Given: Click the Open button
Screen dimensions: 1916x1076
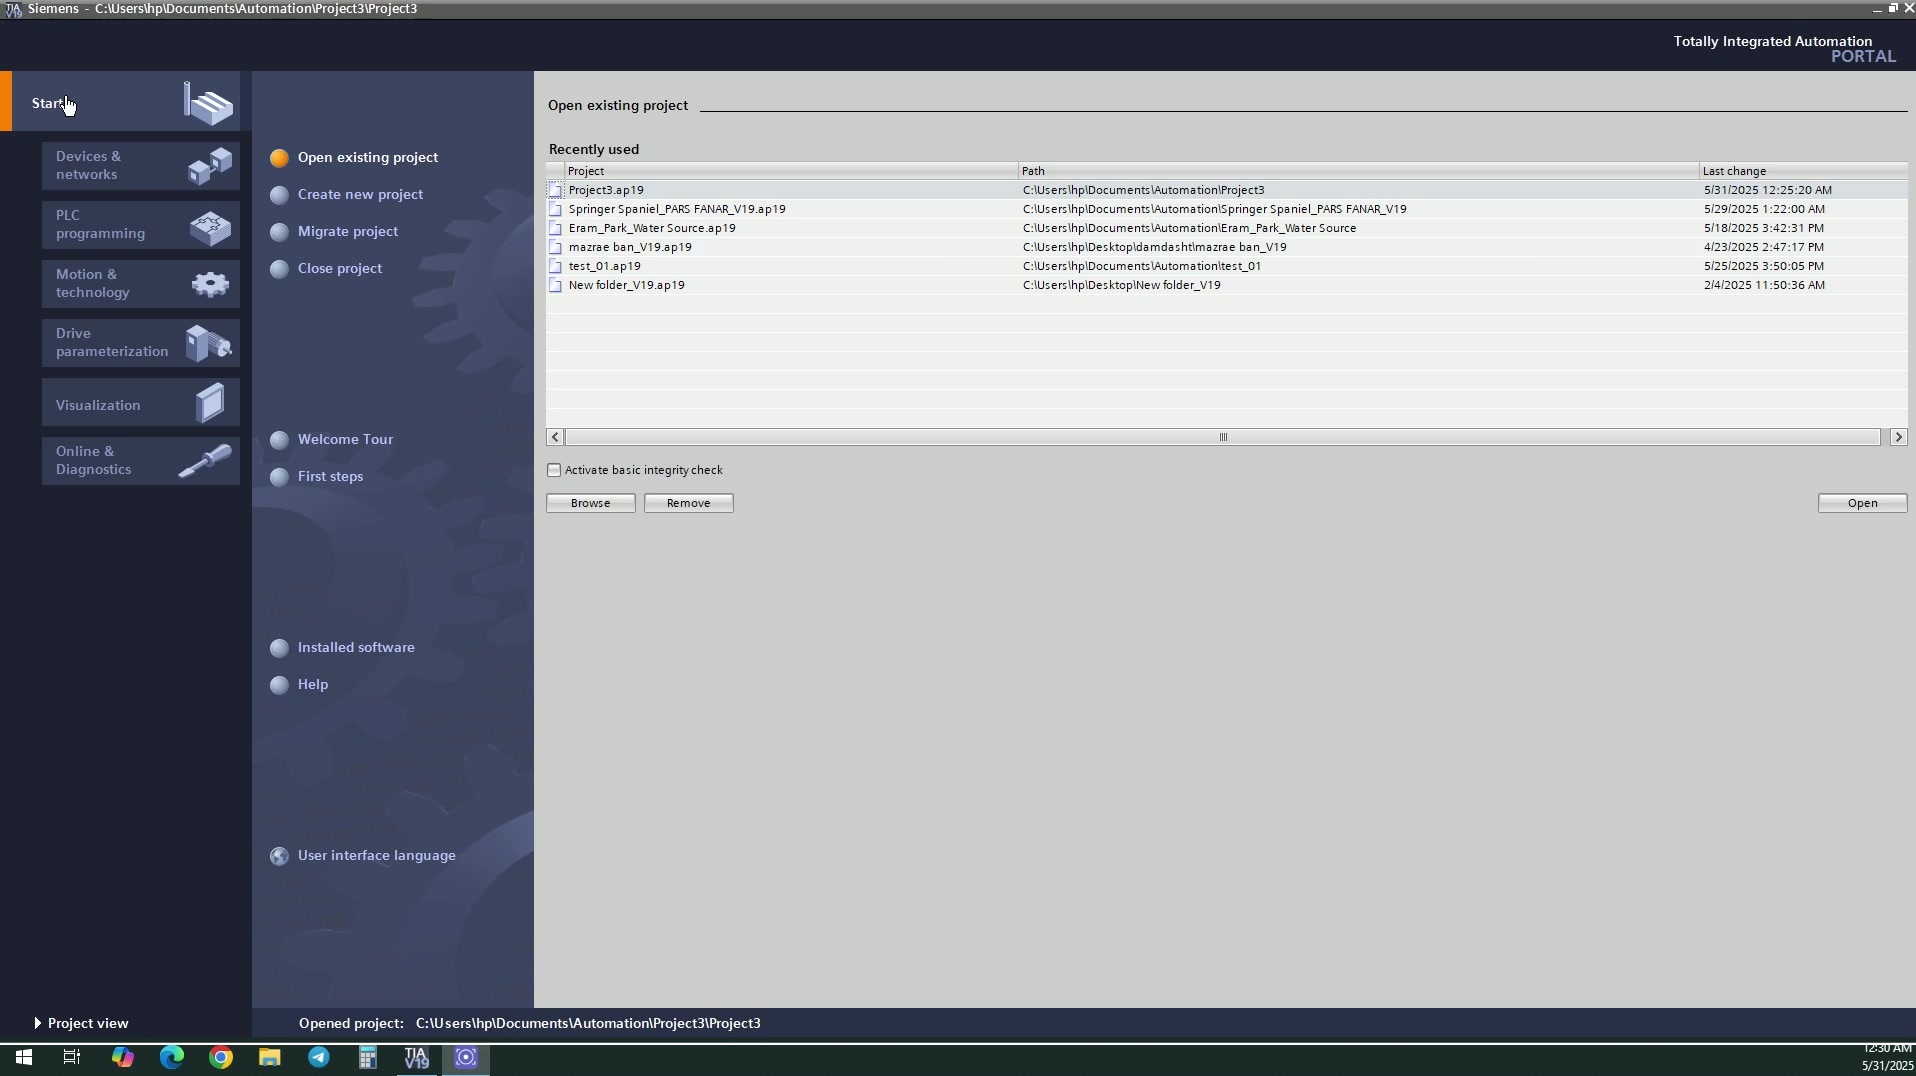Looking at the screenshot, I should (1863, 503).
